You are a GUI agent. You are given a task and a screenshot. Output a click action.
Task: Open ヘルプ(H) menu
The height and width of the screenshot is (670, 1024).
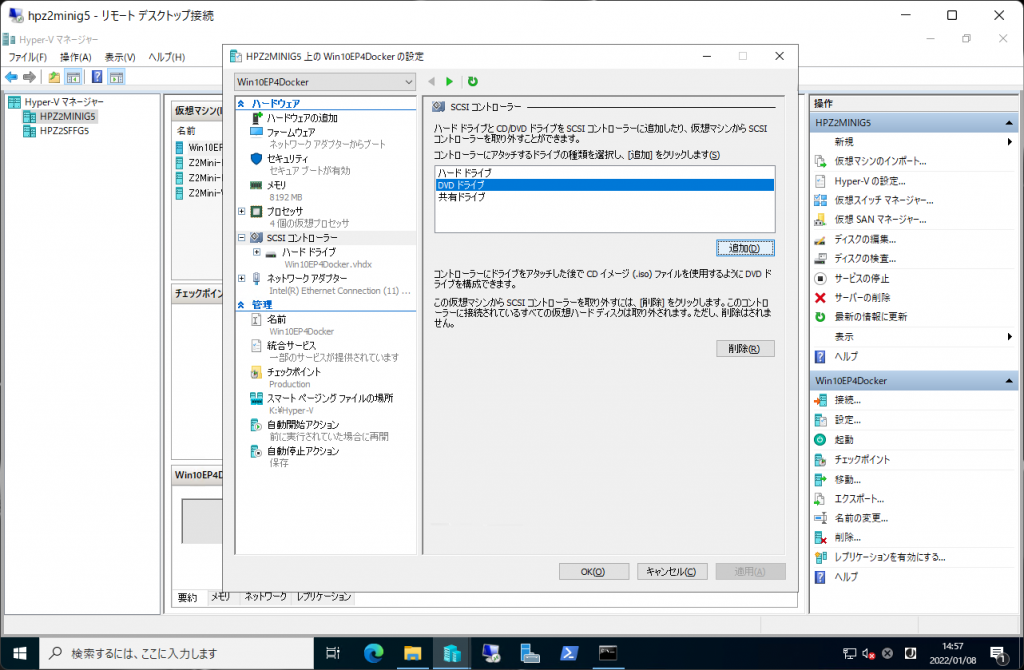167,57
